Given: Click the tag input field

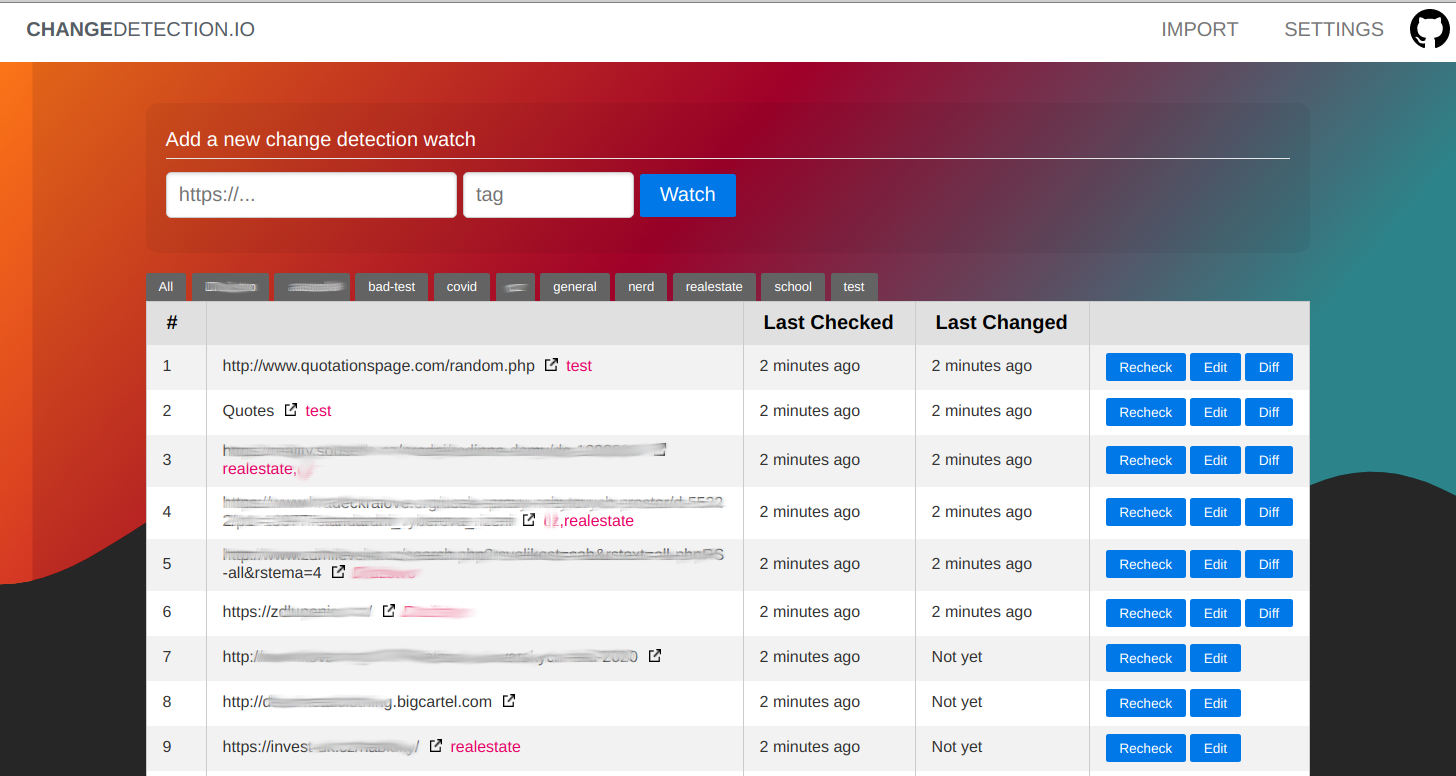Looking at the screenshot, I should [x=548, y=195].
